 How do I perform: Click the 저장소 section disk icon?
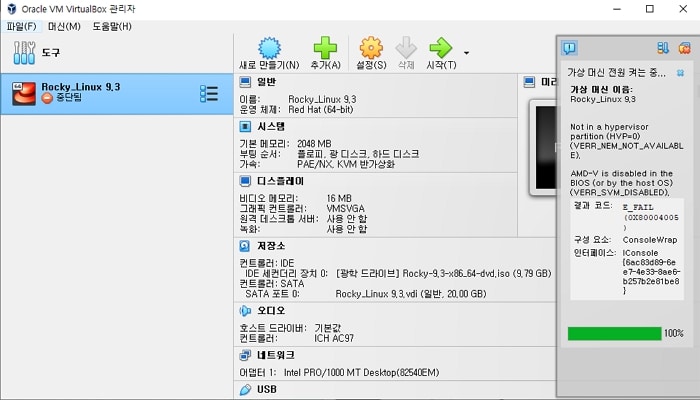coord(245,246)
